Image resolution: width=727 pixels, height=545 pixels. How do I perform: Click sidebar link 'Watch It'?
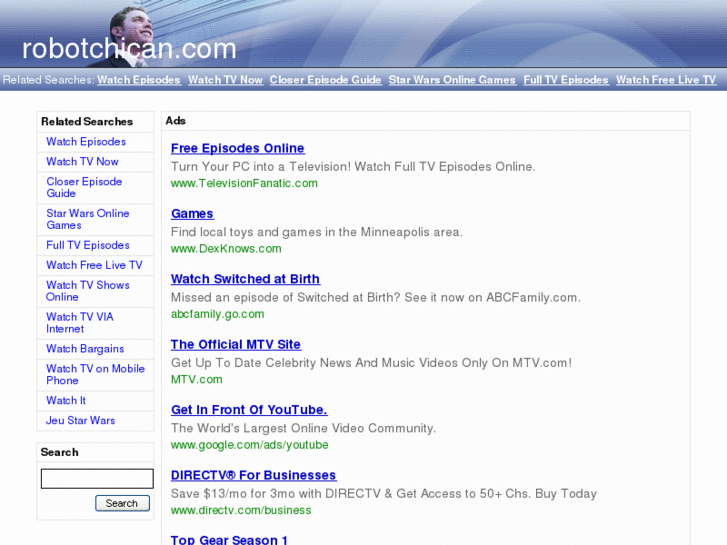pos(66,400)
